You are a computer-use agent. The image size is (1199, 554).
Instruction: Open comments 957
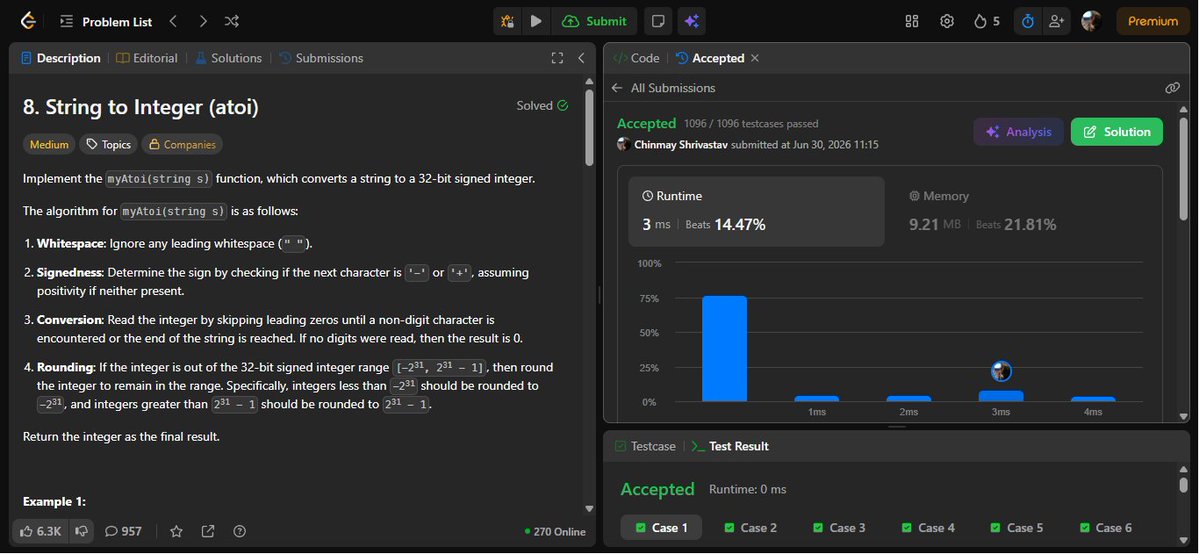(x=123, y=531)
